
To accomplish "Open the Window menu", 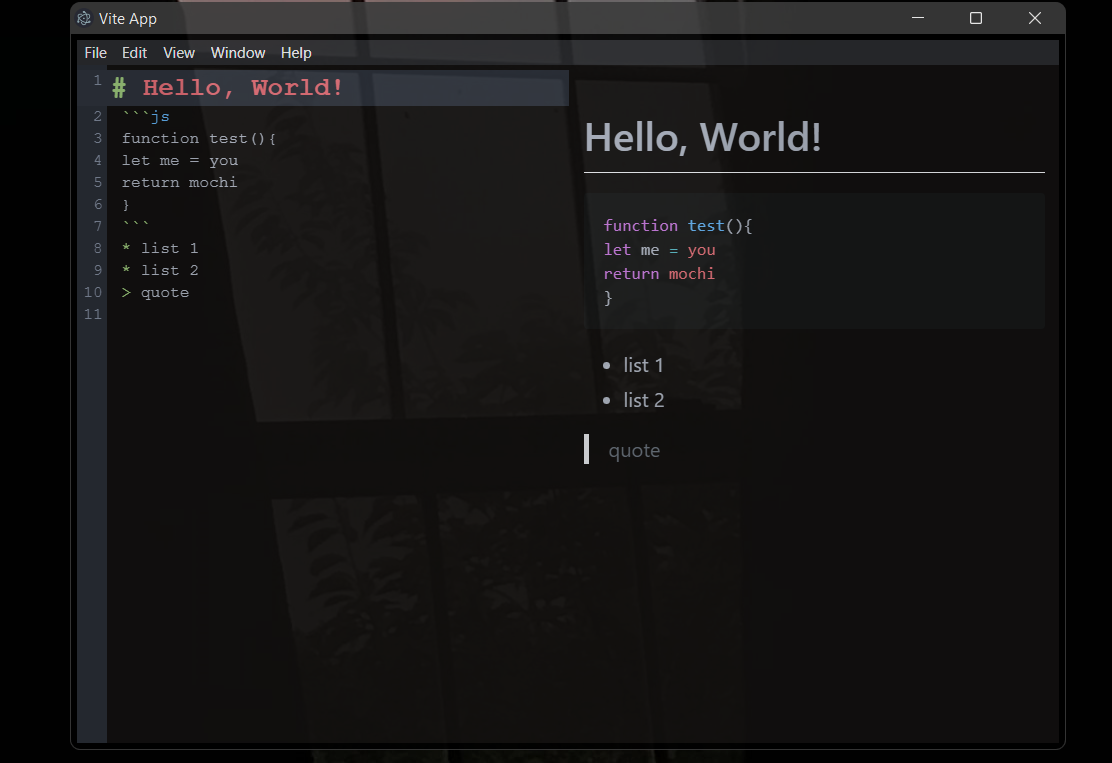I will click(x=238, y=52).
